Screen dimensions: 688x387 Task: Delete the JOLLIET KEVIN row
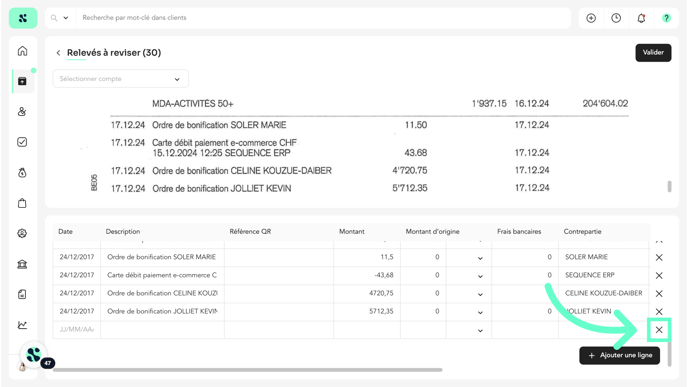pyautogui.click(x=659, y=312)
